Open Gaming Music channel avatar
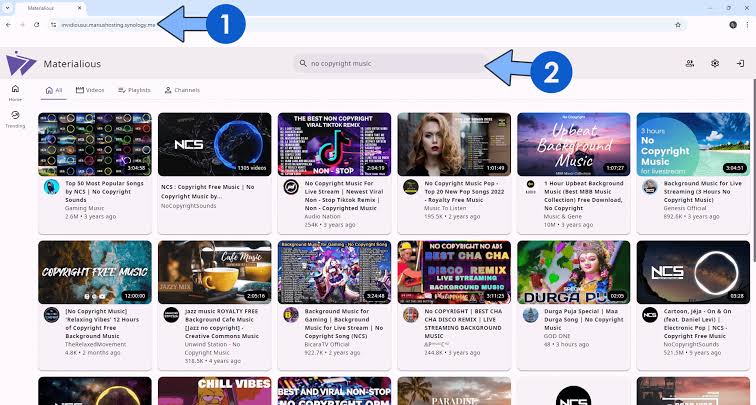 [x=51, y=187]
